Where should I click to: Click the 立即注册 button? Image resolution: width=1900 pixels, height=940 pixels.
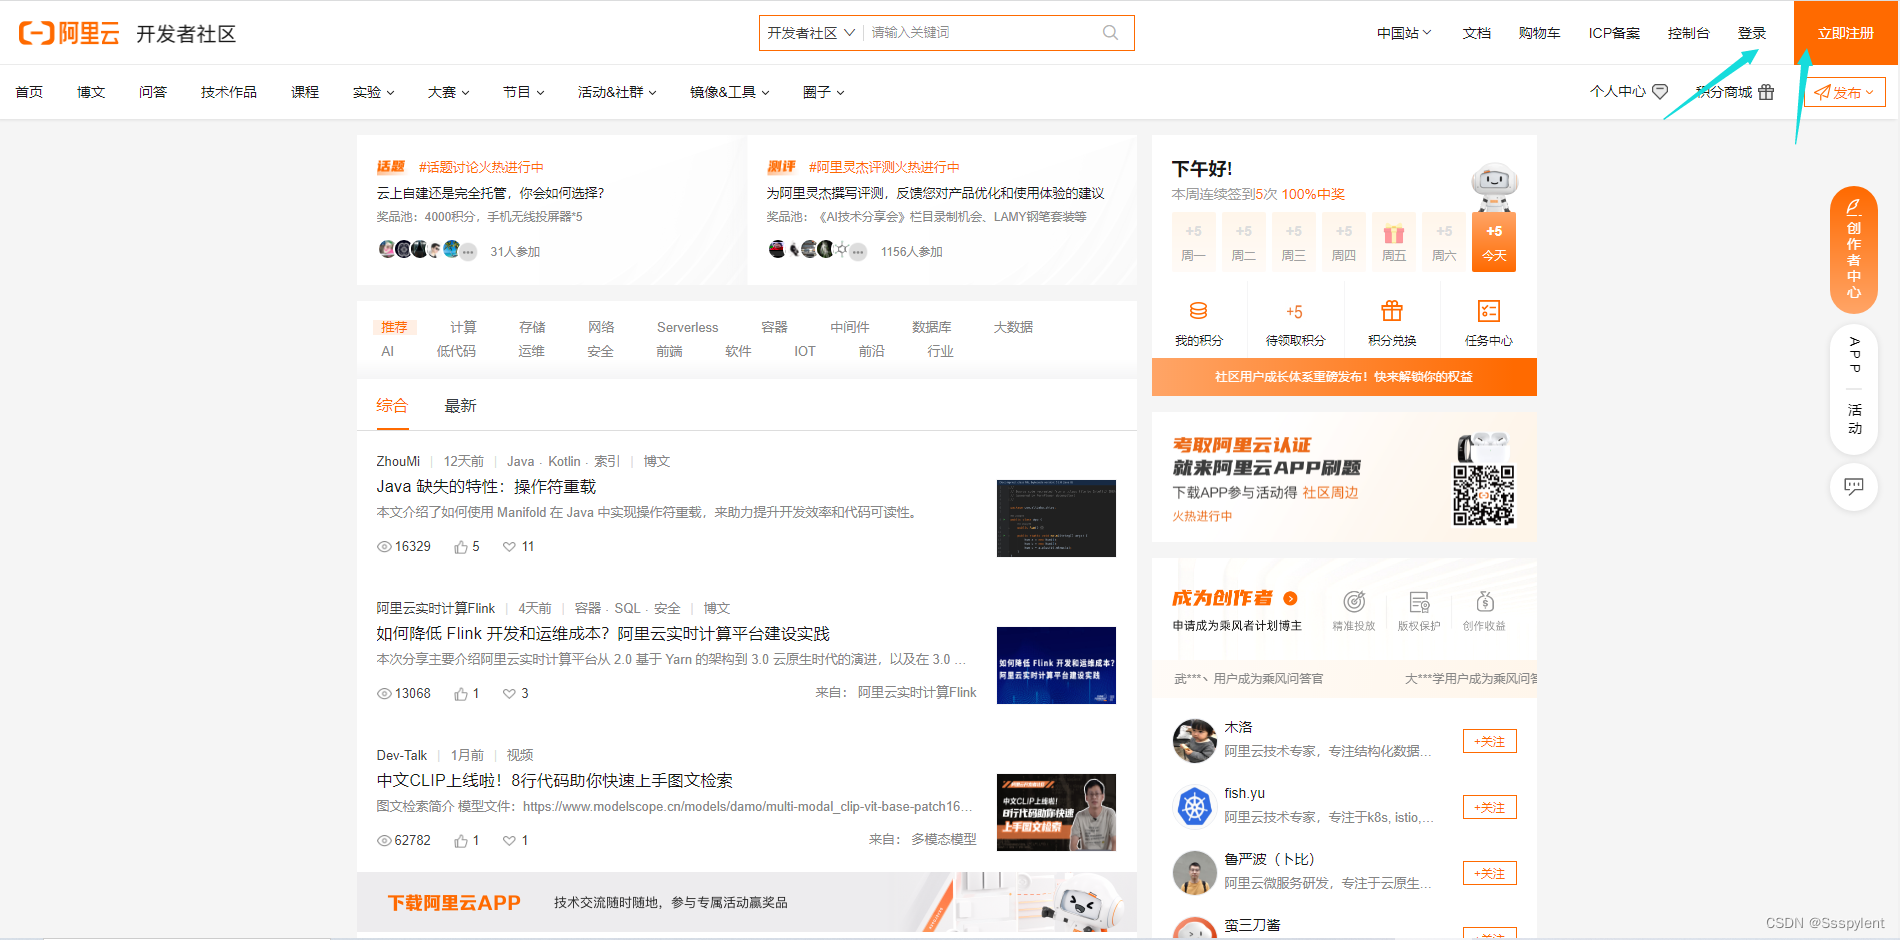[x=1846, y=33]
